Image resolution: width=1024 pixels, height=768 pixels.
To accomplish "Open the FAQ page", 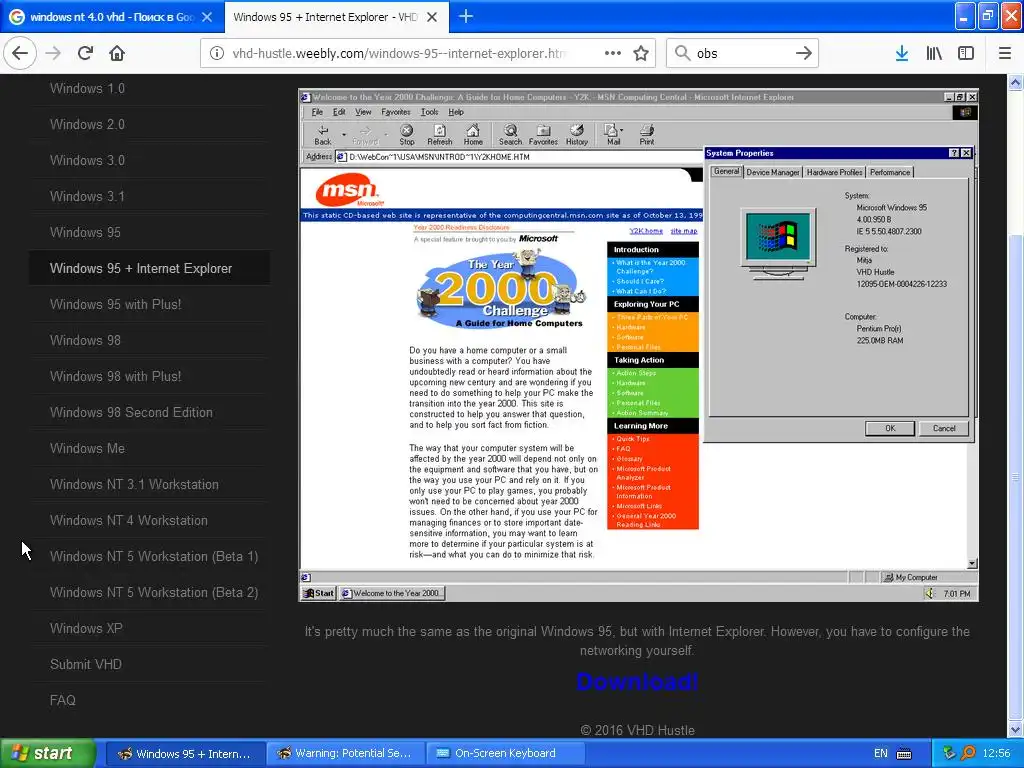I will [63, 699].
